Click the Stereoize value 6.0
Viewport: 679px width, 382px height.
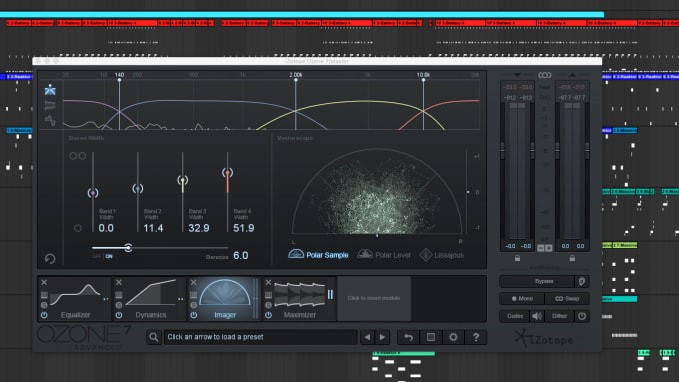tap(241, 256)
